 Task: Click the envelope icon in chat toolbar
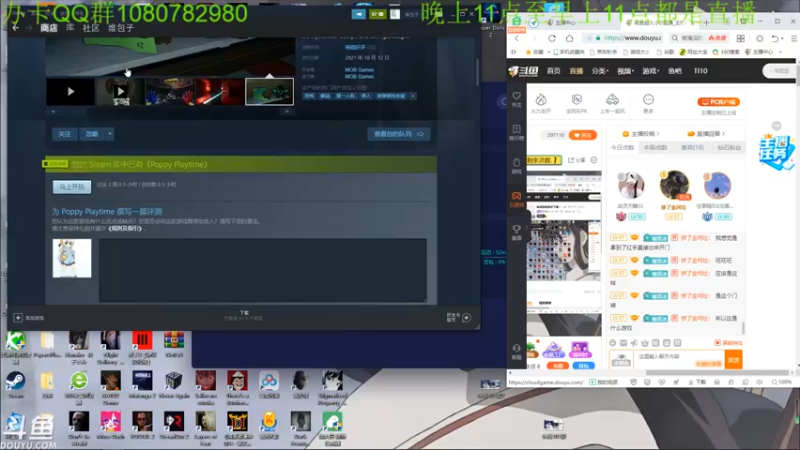(x=623, y=343)
